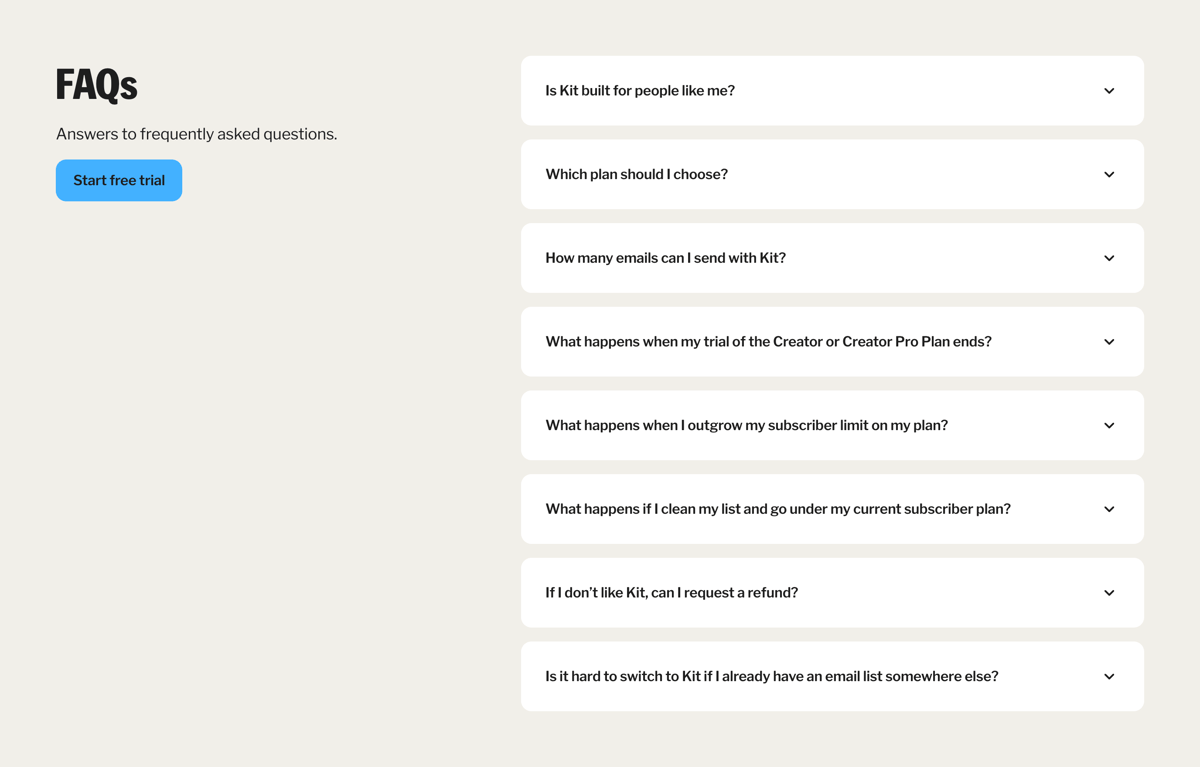The width and height of the screenshot is (1200, 767).
Task: Click the chevron beside the refund question
Action: [1109, 592]
